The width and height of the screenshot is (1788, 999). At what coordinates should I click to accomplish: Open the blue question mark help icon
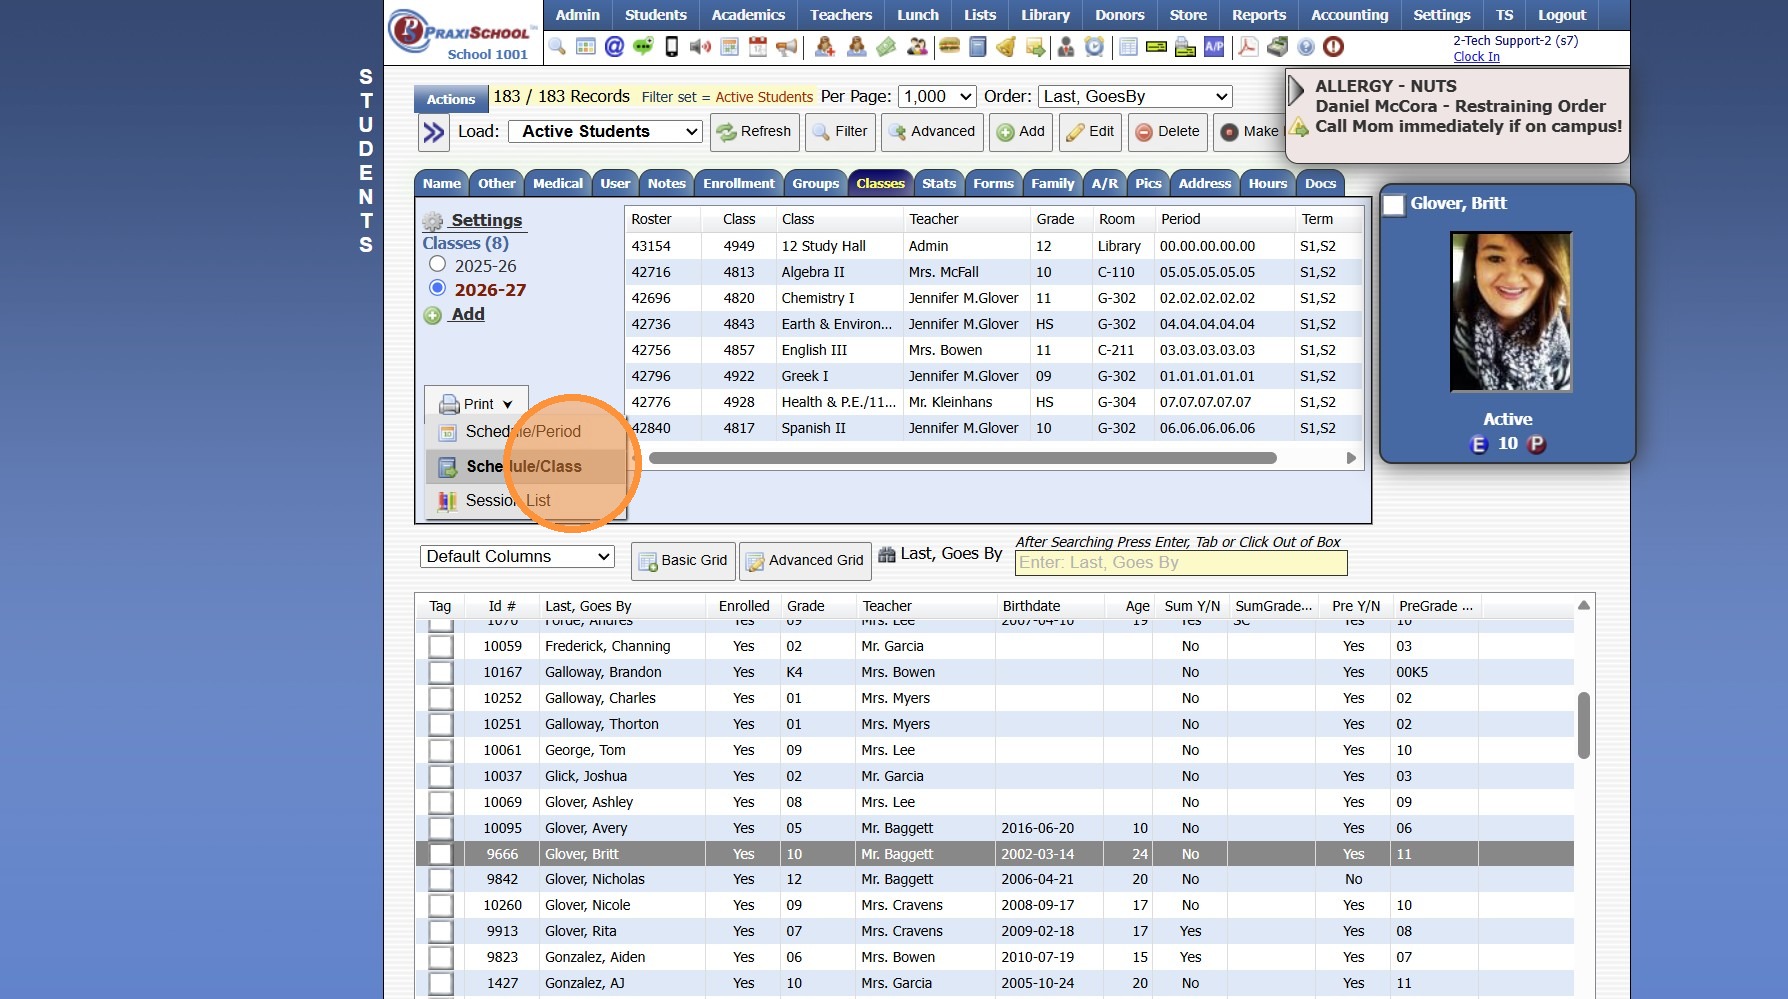(1306, 47)
